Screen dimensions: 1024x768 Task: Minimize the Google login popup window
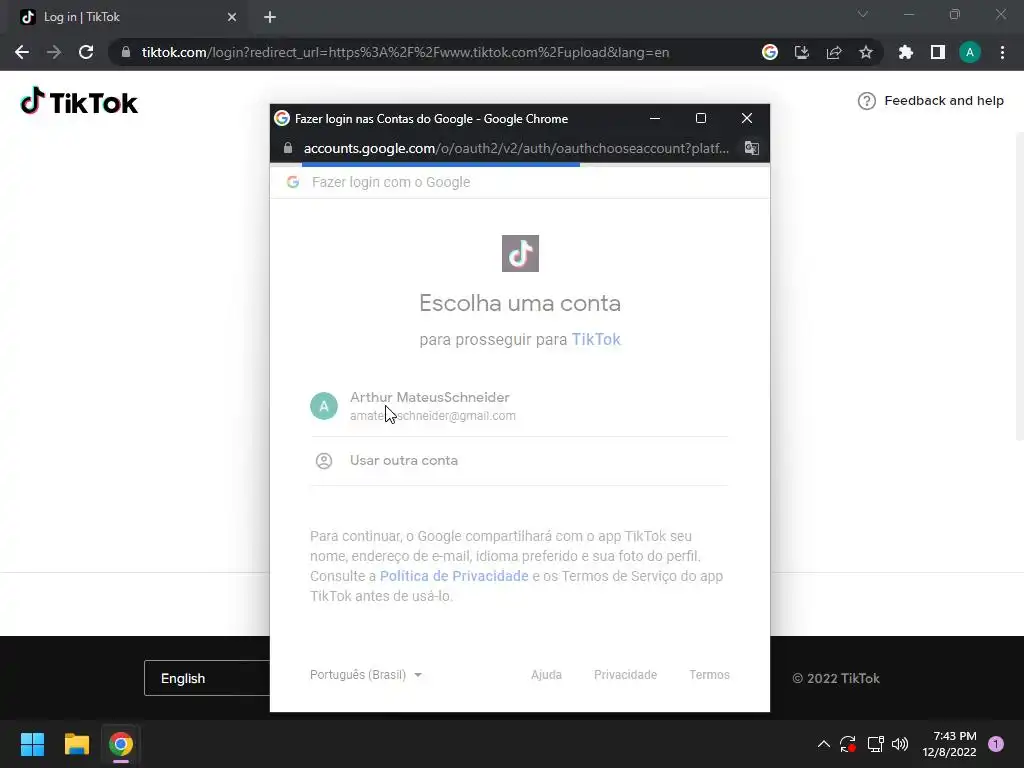[x=655, y=118]
